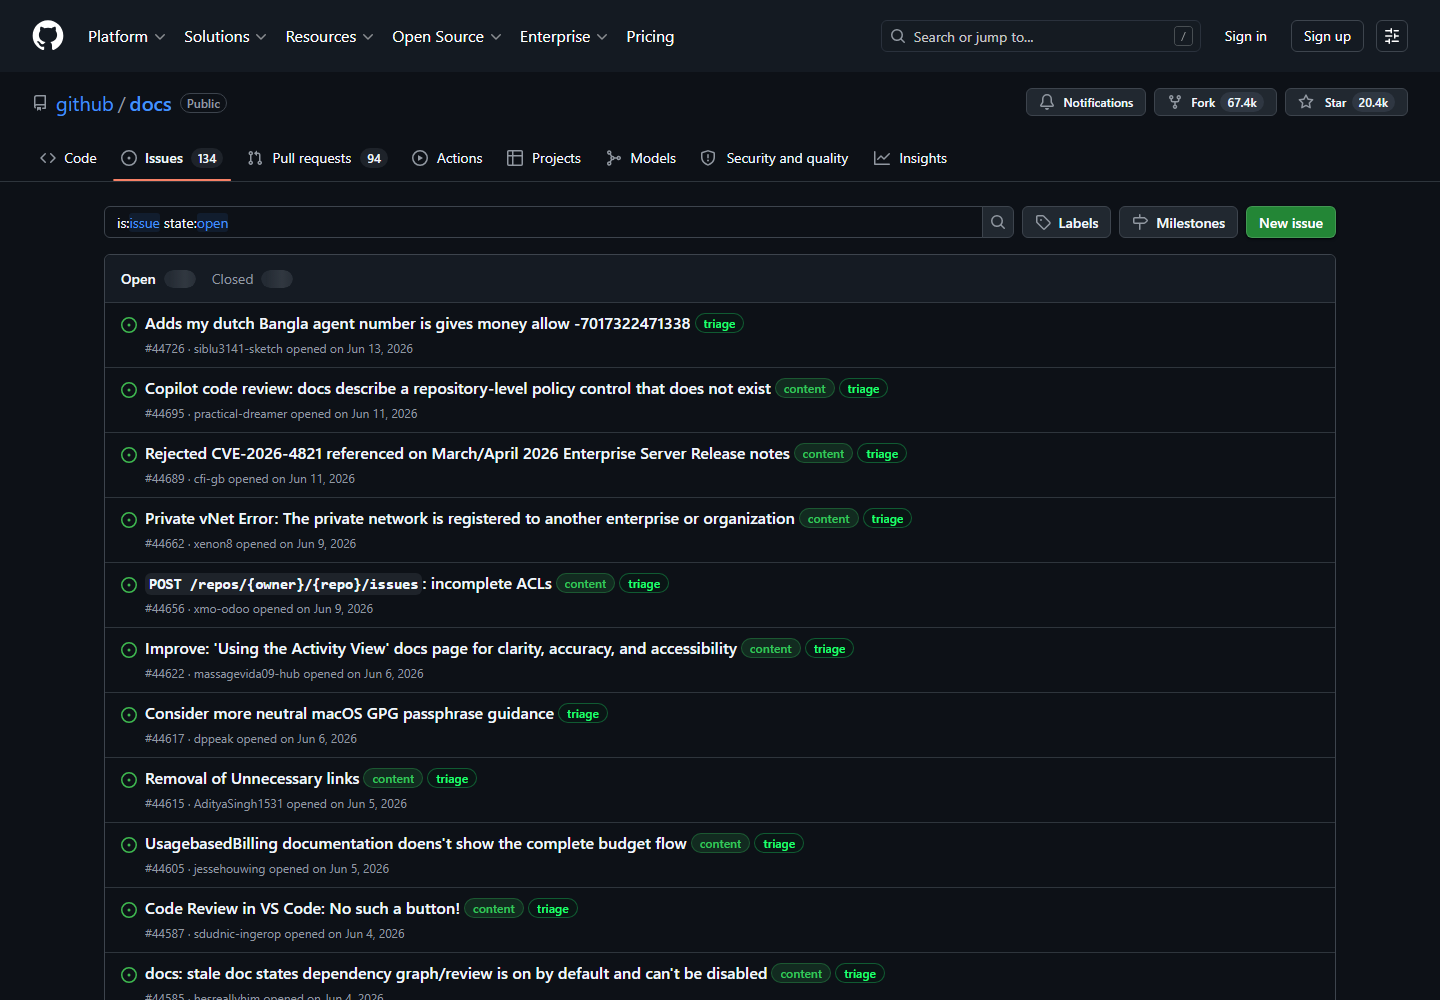Click author name 'jessehouwing'
Image resolution: width=1440 pixels, height=1000 pixels.
coord(229,869)
